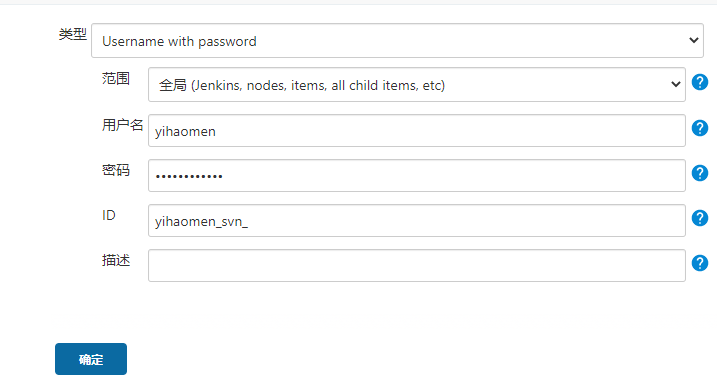Screen dimensions: 717x382
Task: Click the empty 描述 description box
Action: point(417,265)
